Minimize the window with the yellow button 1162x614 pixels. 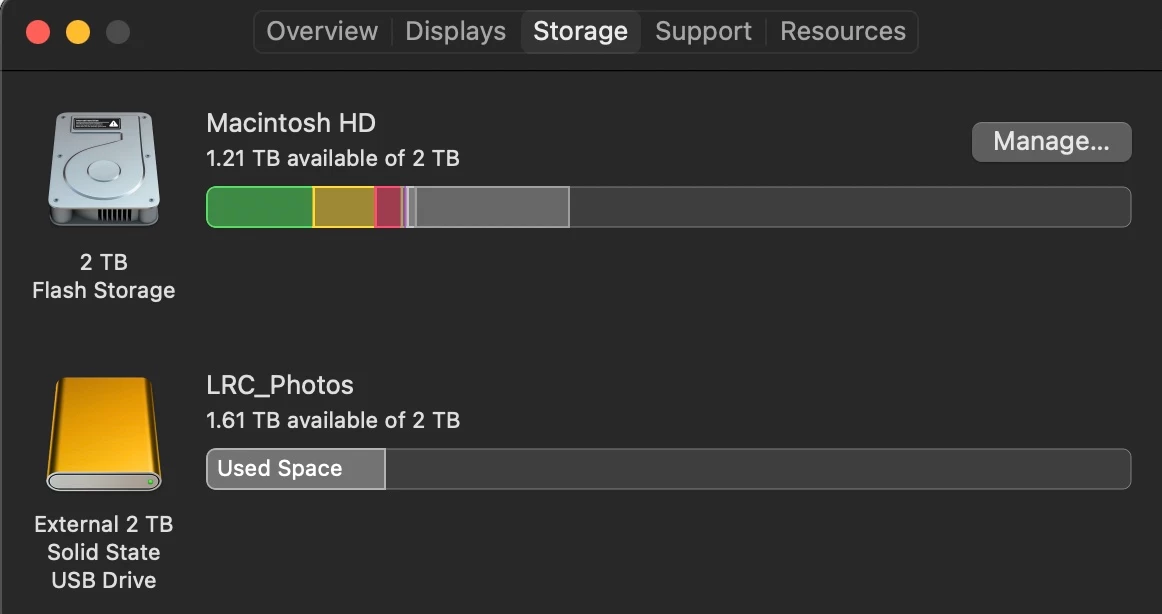tap(78, 32)
